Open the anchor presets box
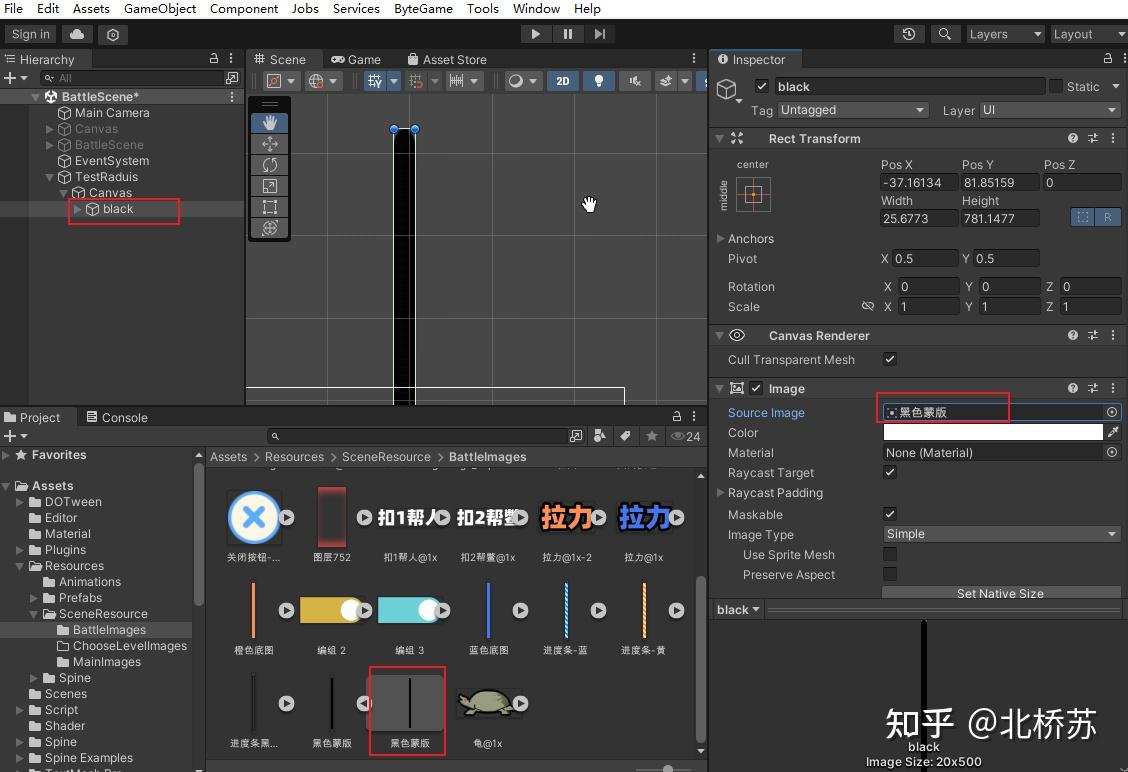 753,194
